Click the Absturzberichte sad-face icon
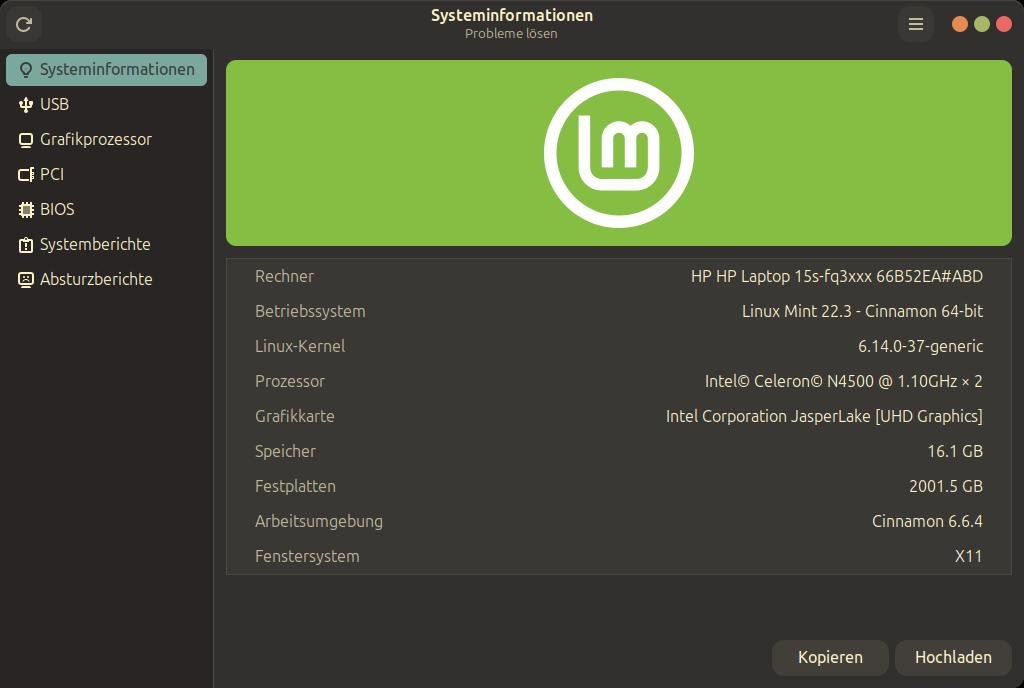 [25, 279]
